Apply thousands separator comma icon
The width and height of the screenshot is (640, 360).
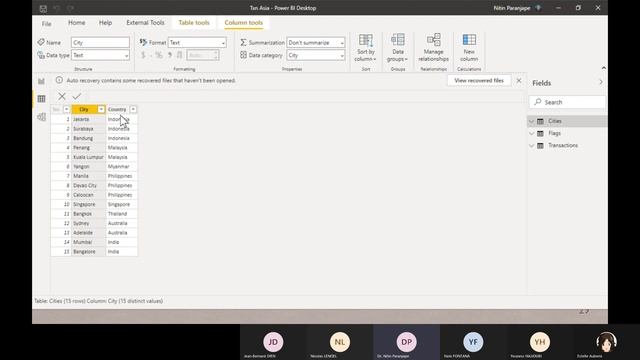tap(169, 55)
